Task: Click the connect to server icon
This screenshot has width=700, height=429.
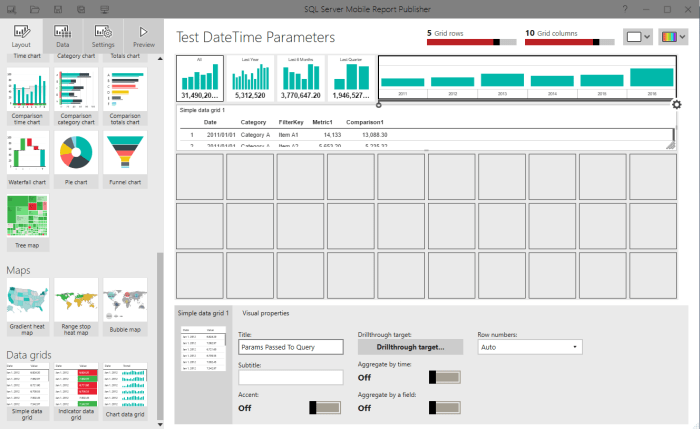Action: 104,9
